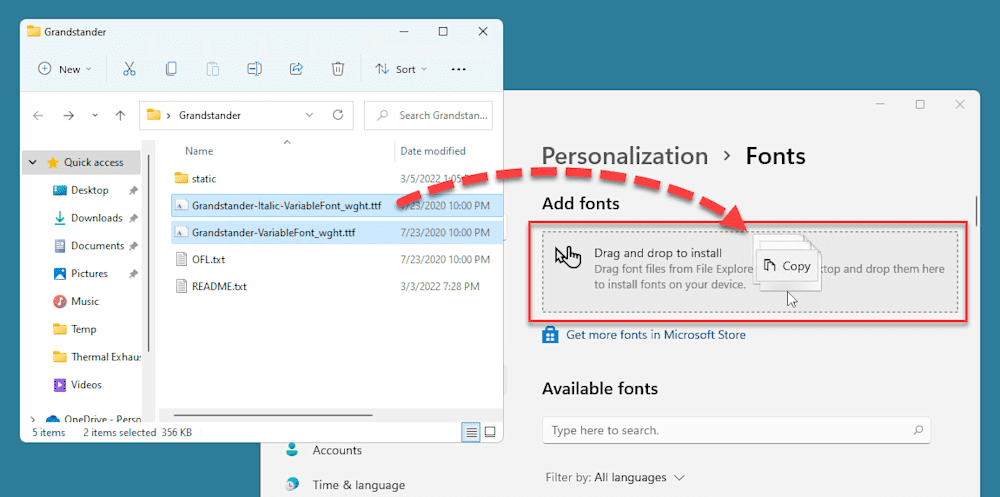The height and width of the screenshot is (497, 1000).
Task: Click the Date modified column header
Action: [432, 151]
